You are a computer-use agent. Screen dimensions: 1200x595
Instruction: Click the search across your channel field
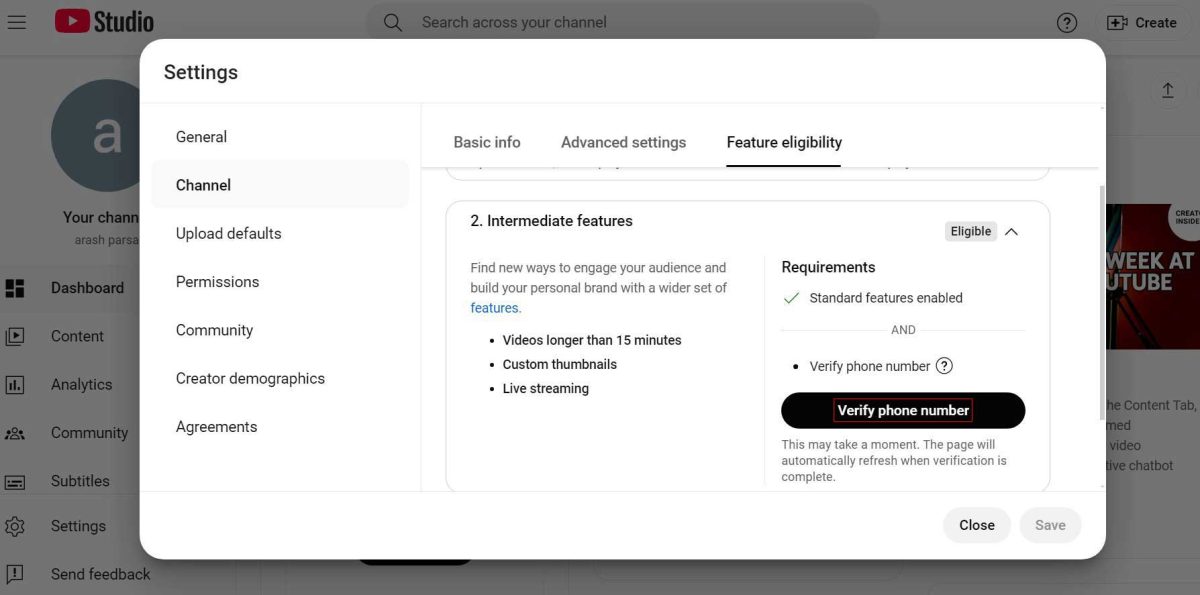click(622, 22)
